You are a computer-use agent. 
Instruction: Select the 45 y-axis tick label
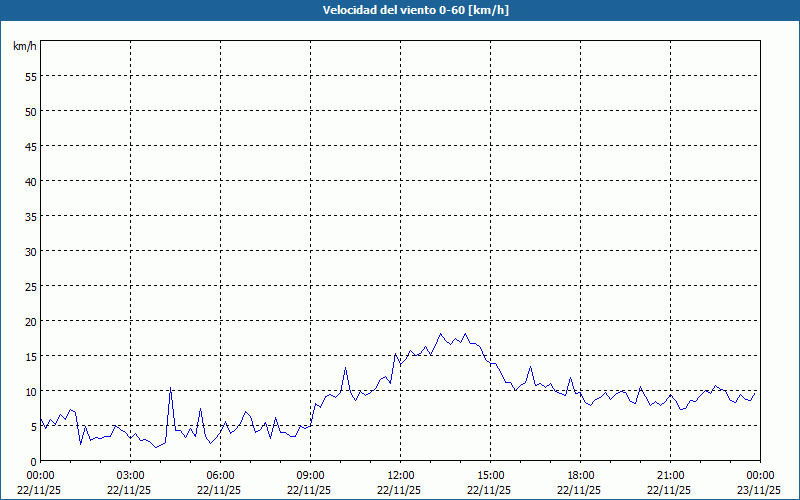coord(30,146)
